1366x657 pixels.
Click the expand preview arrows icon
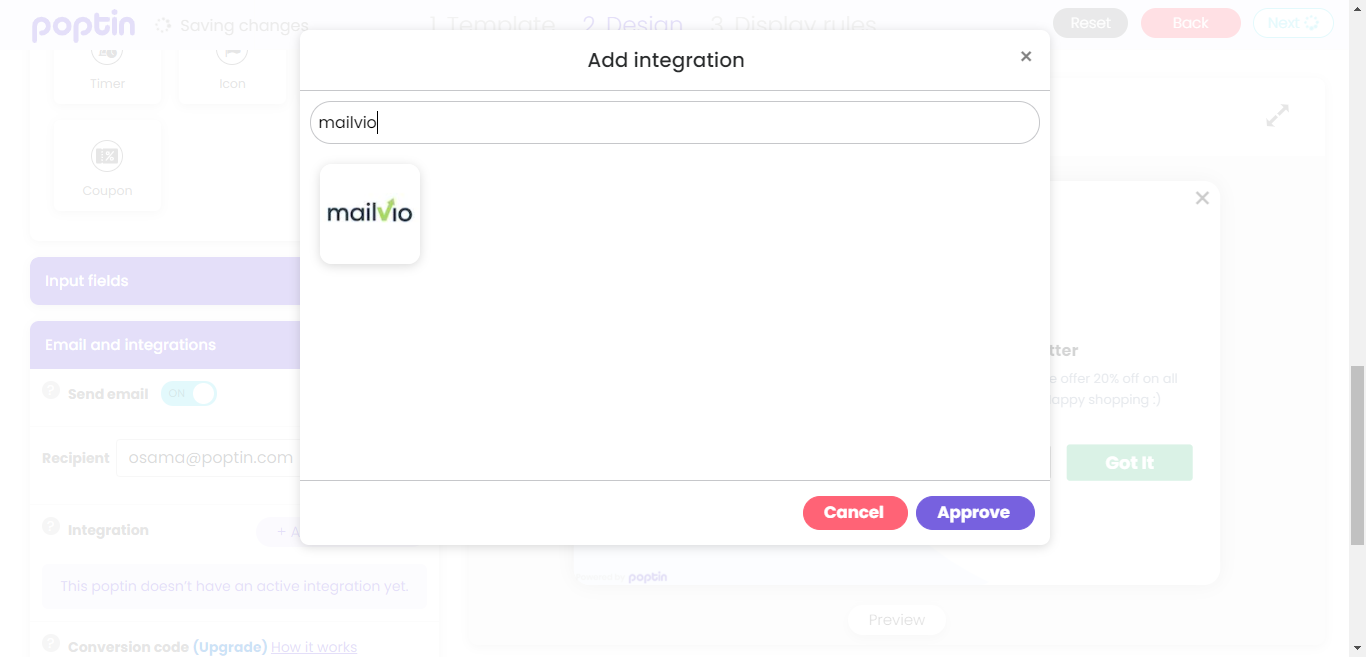pyautogui.click(x=1277, y=116)
